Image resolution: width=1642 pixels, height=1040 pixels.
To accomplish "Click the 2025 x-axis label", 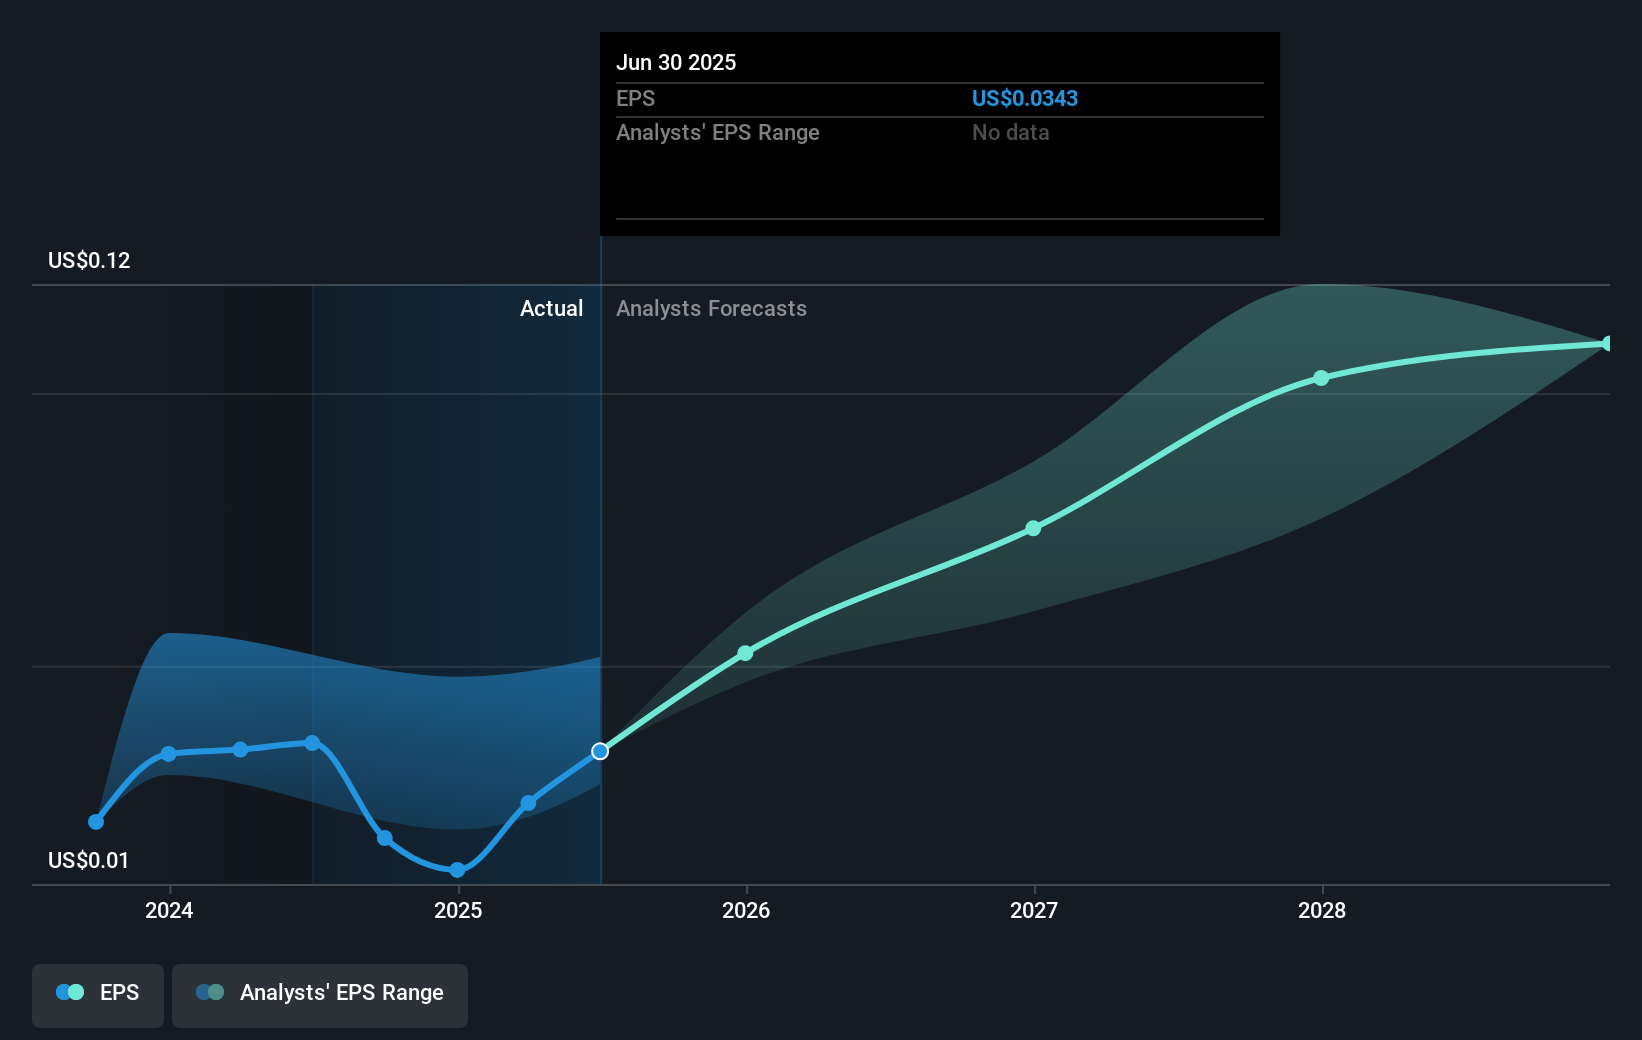I will coord(458,910).
